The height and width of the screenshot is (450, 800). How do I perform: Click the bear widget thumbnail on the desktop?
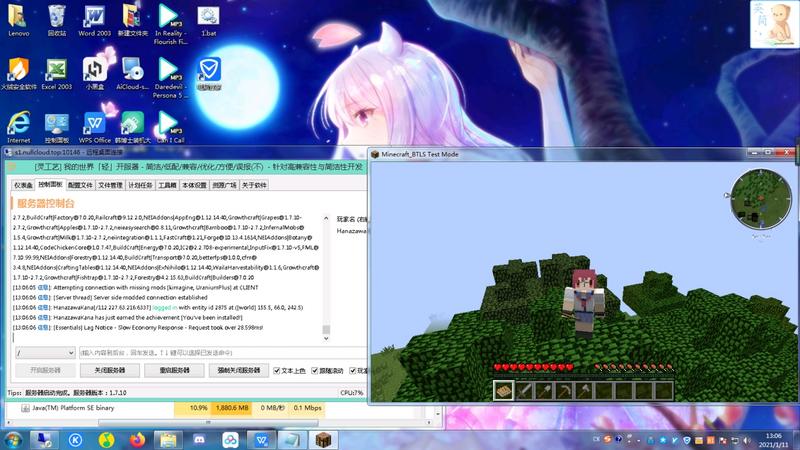(774, 24)
